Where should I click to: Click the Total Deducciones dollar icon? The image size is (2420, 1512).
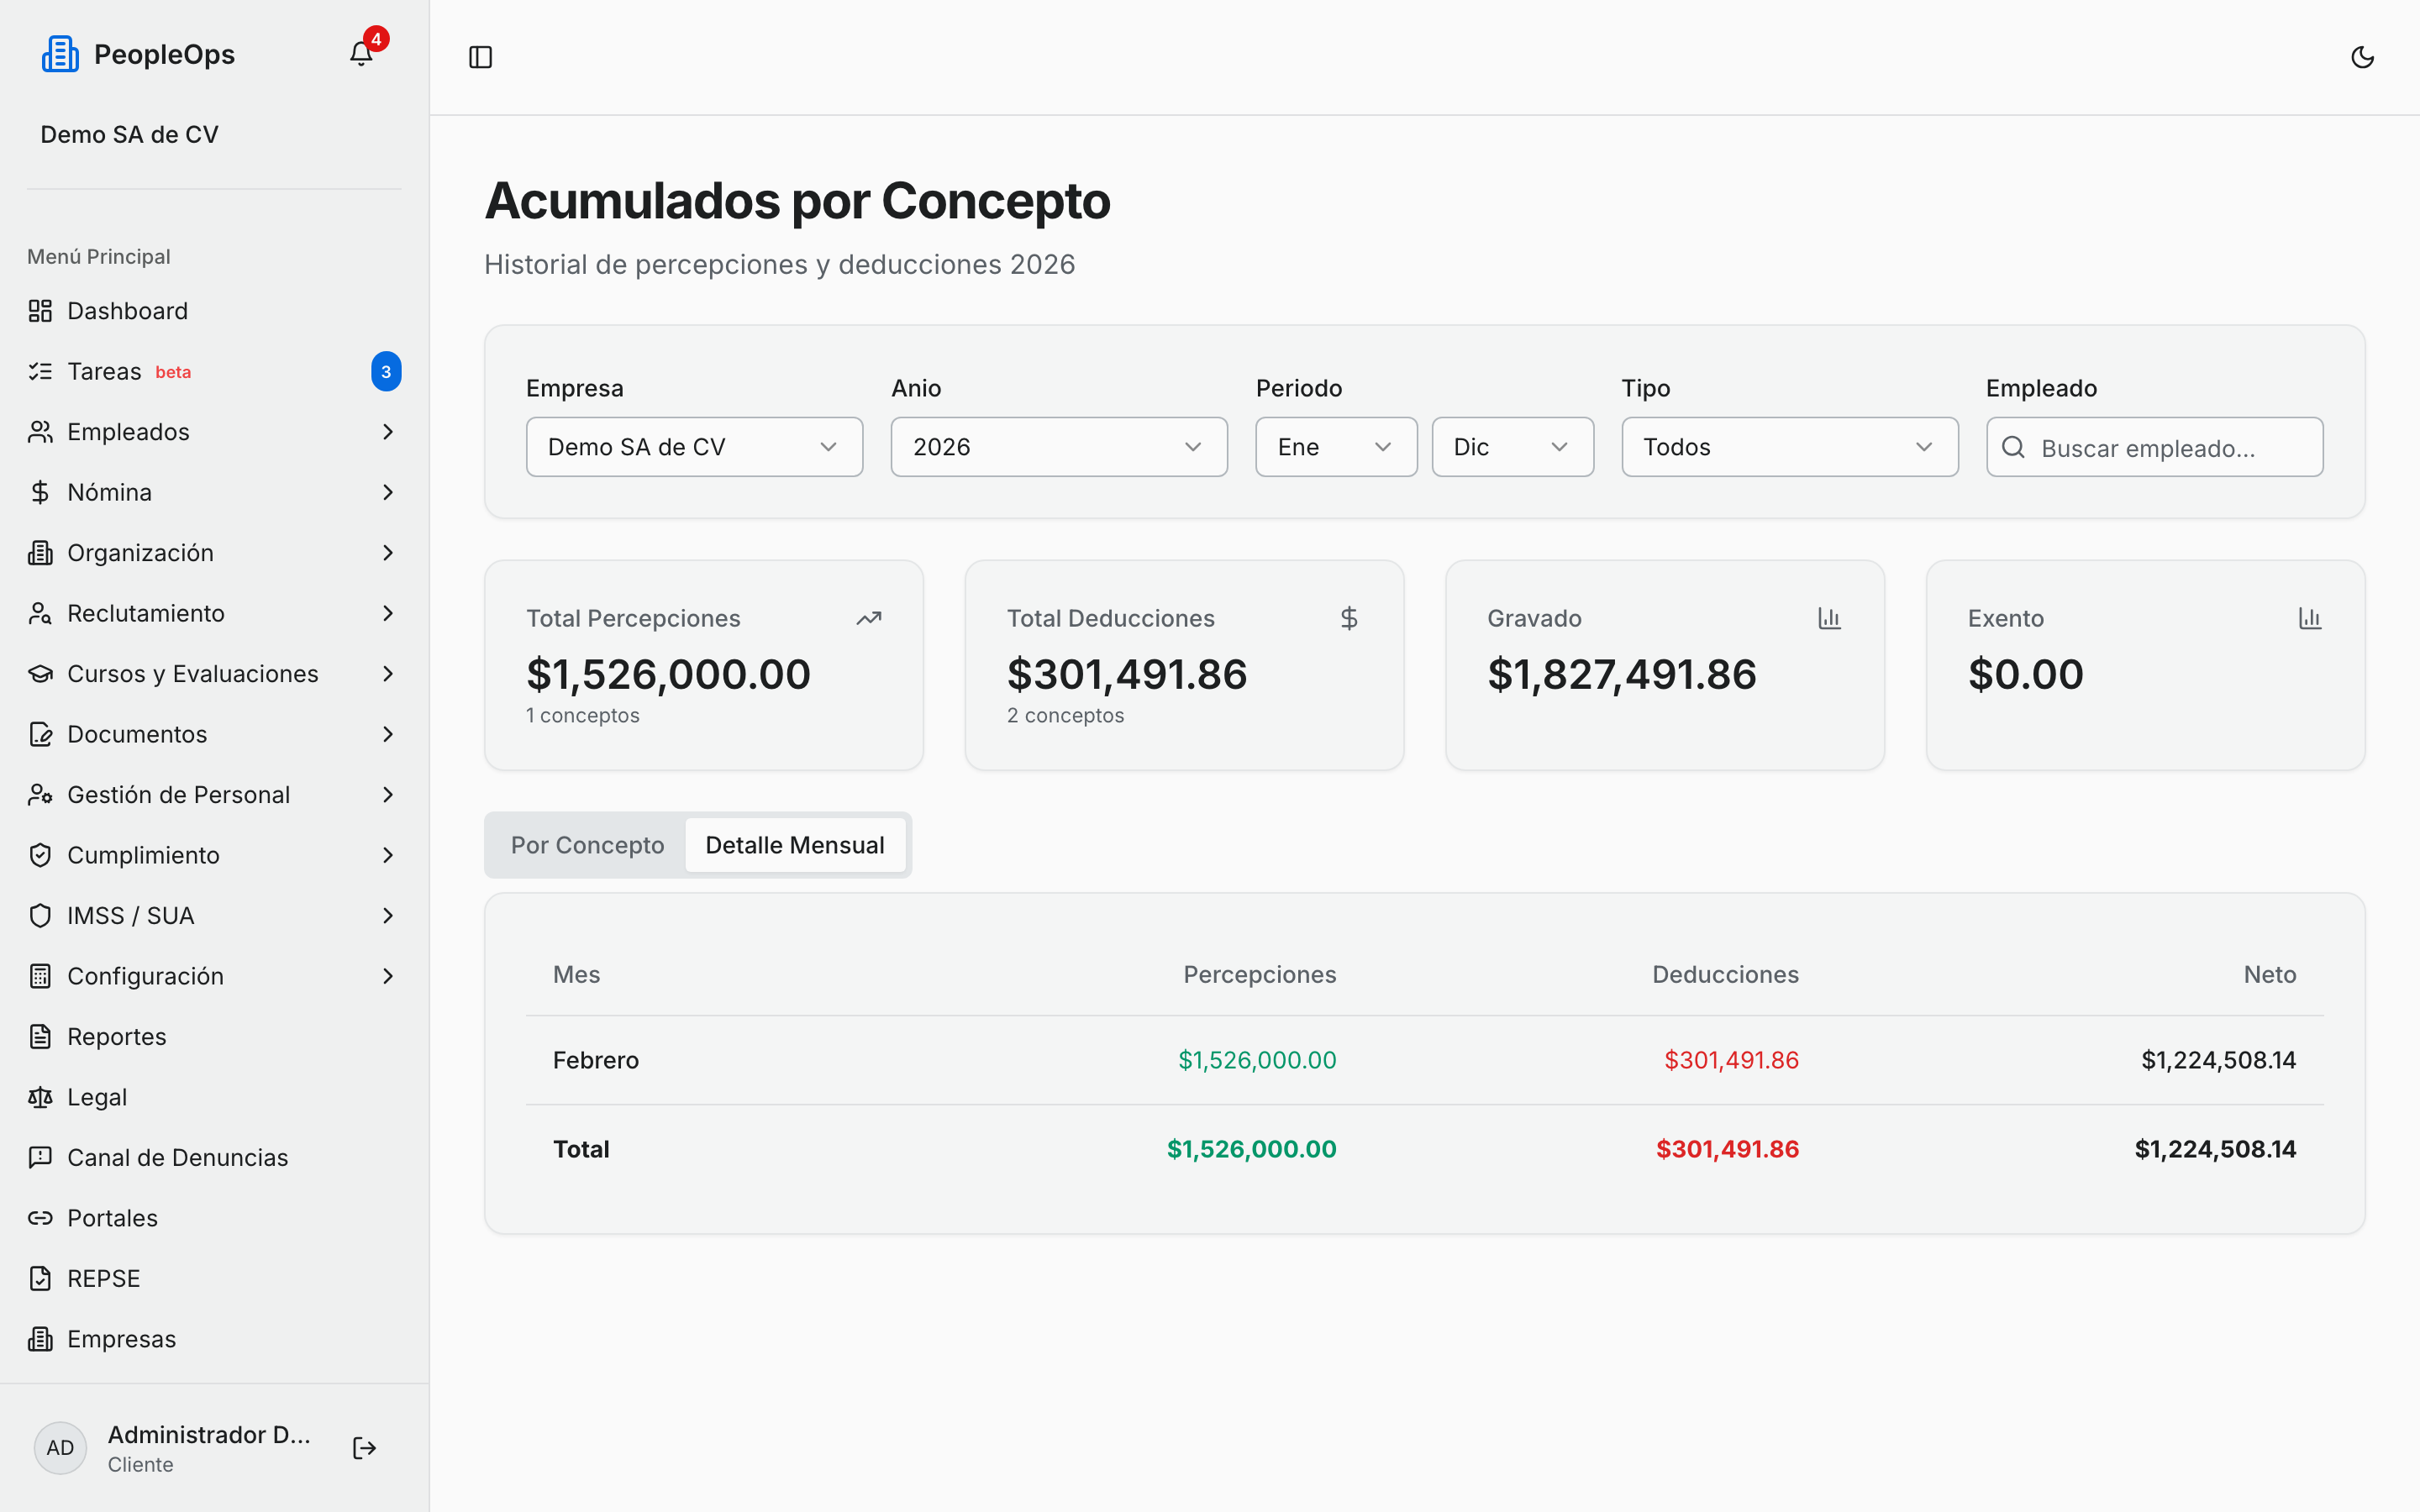click(x=1349, y=618)
